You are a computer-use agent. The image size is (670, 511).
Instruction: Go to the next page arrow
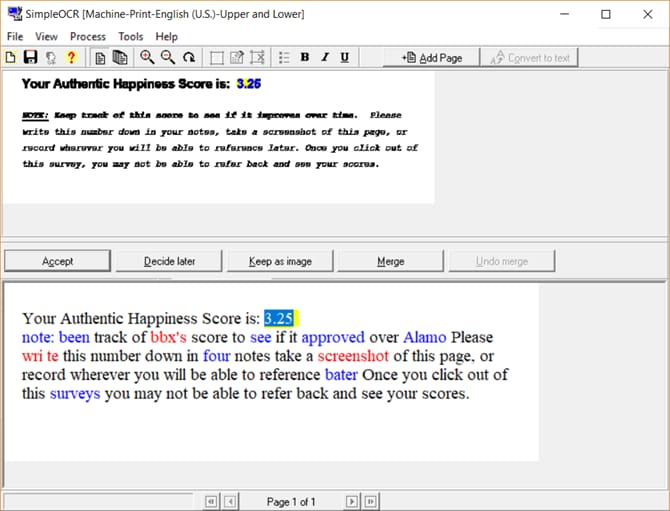(x=352, y=501)
